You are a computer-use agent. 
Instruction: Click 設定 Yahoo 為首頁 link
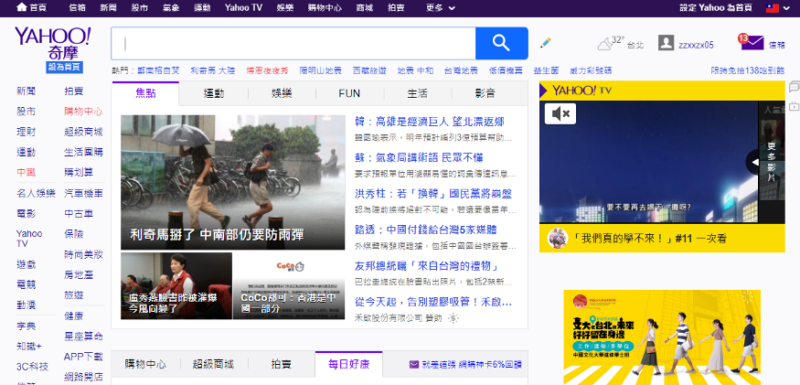(x=716, y=8)
